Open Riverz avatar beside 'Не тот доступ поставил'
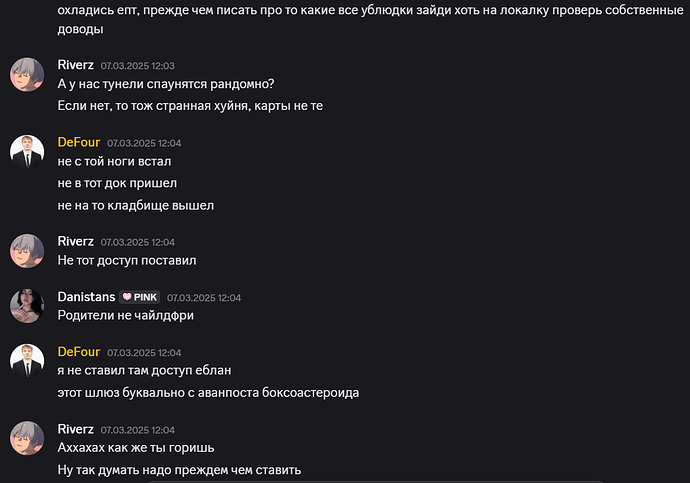Viewport: 690px width, 483px height. tap(27, 251)
